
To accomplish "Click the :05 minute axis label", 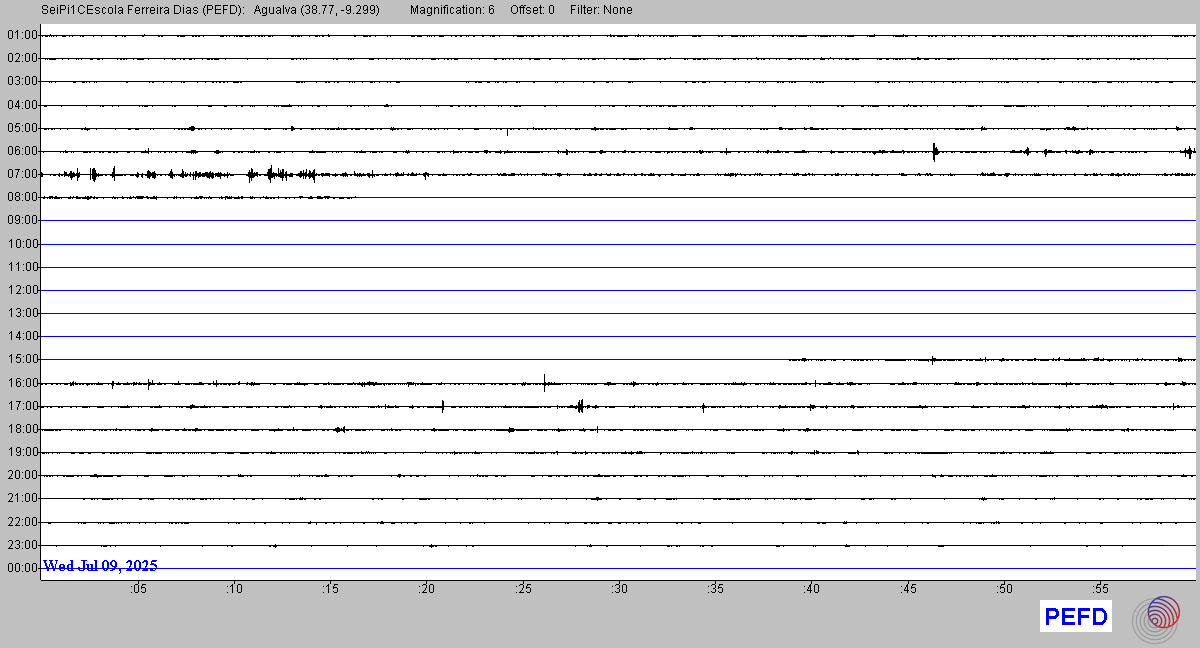I will [x=138, y=589].
